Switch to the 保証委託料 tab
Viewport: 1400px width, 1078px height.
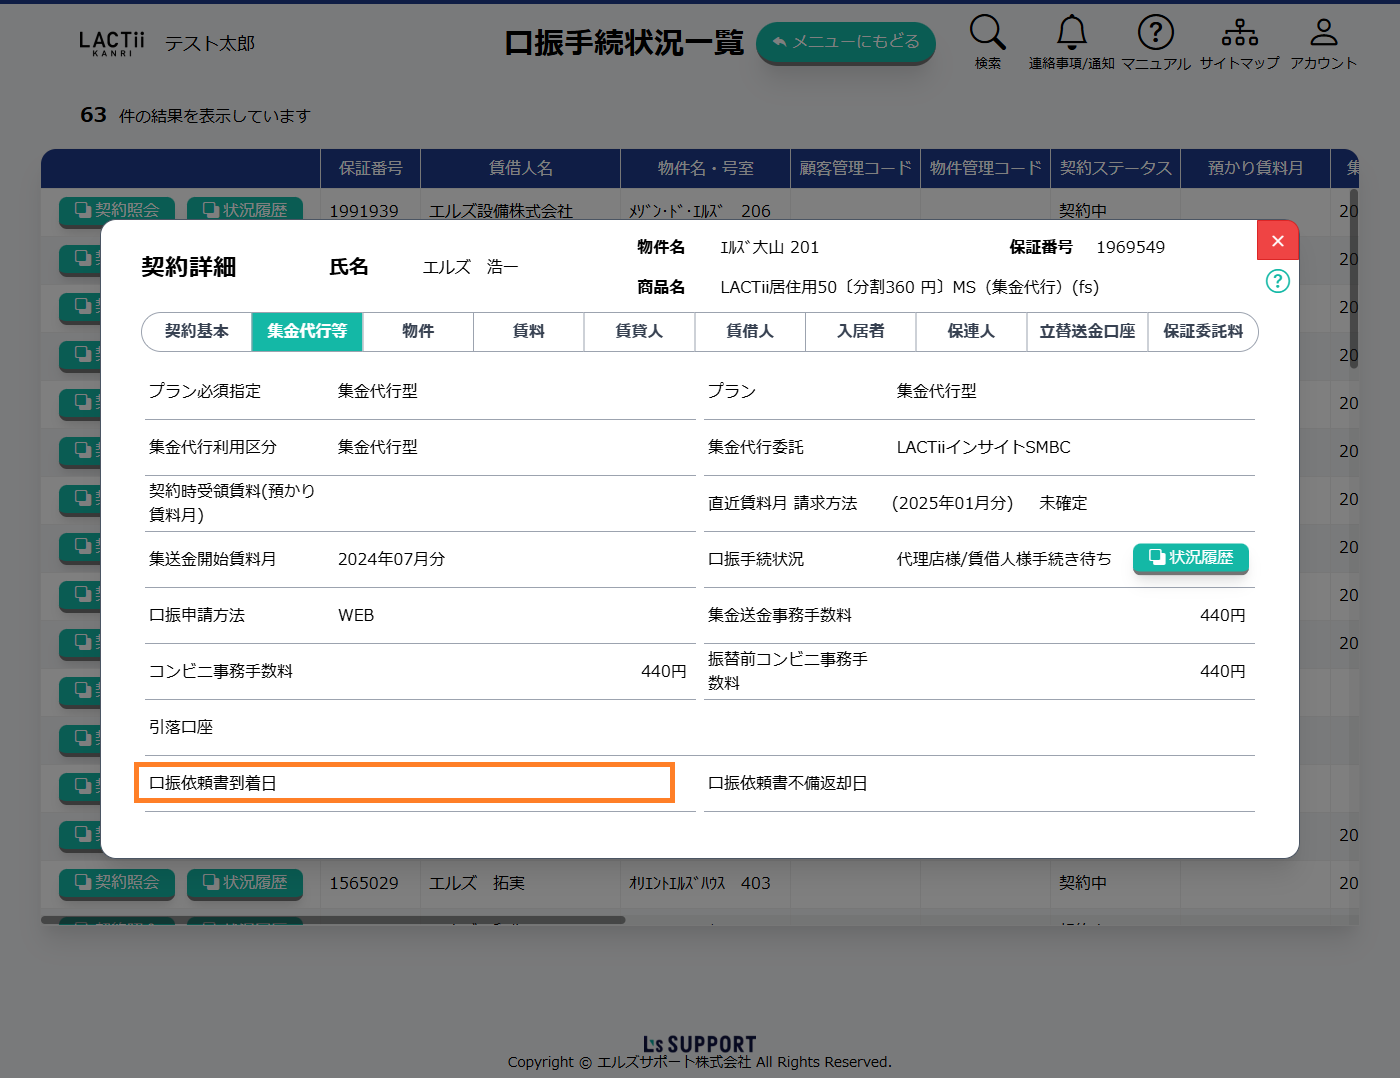tap(1202, 331)
